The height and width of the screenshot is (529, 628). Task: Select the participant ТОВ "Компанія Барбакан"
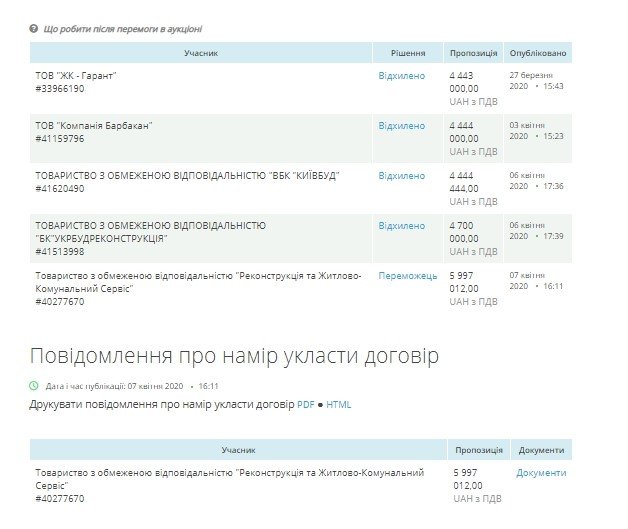tap(94, 126)
